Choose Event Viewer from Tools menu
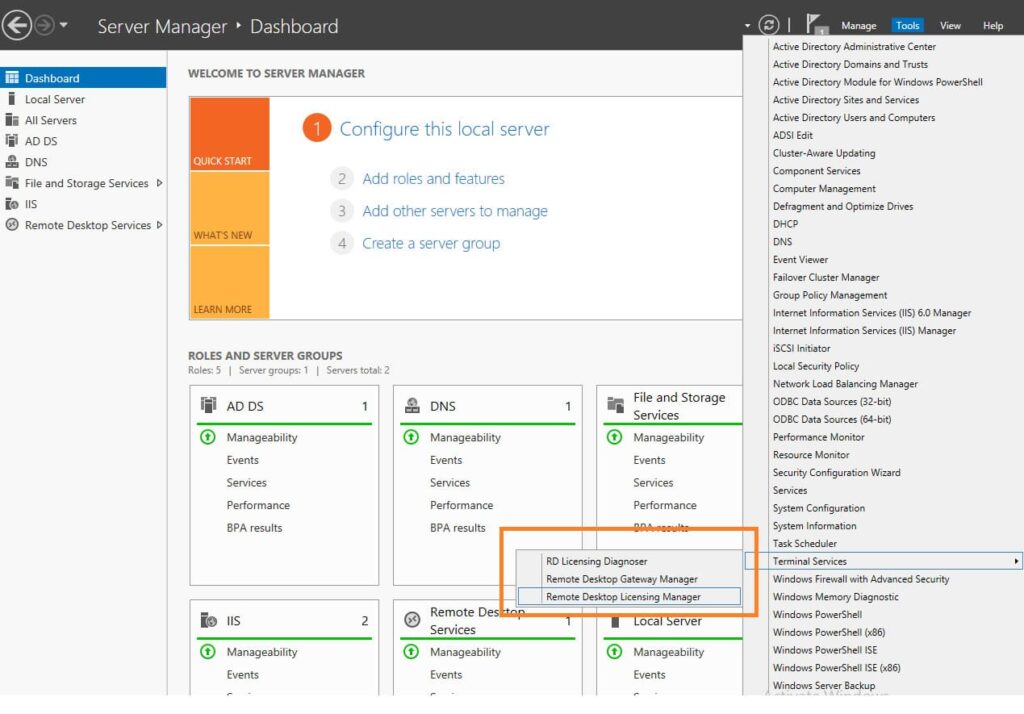1024x714 pixels. [x=800, y=260]
